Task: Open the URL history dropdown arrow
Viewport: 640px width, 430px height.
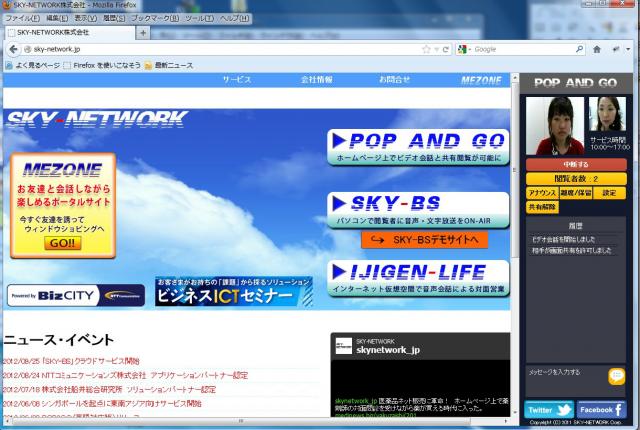Action: tap(436, 50)
